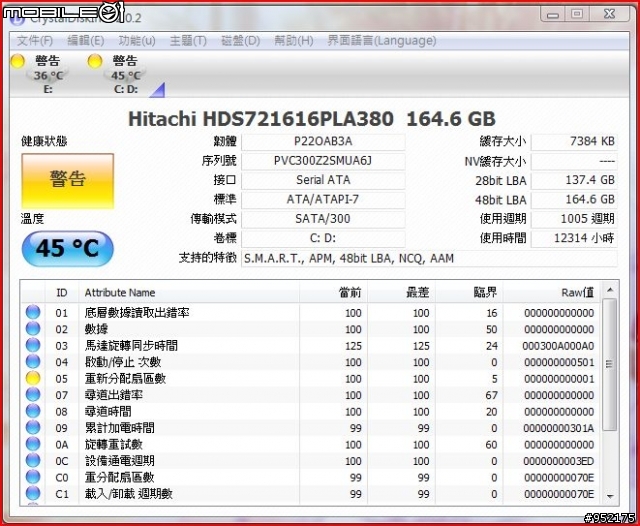640x526 pixels.
Task: Select the 載入/卸載 週期數 attribute row
Action: 310,494
